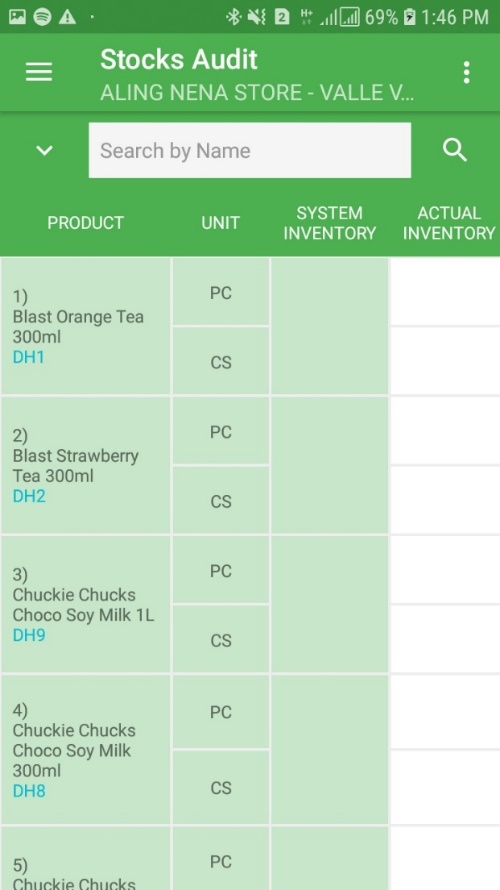Select the SYSTEM INVENTORY column header
Viewport: 500px width, 890px height.
(x=330, y=223)
